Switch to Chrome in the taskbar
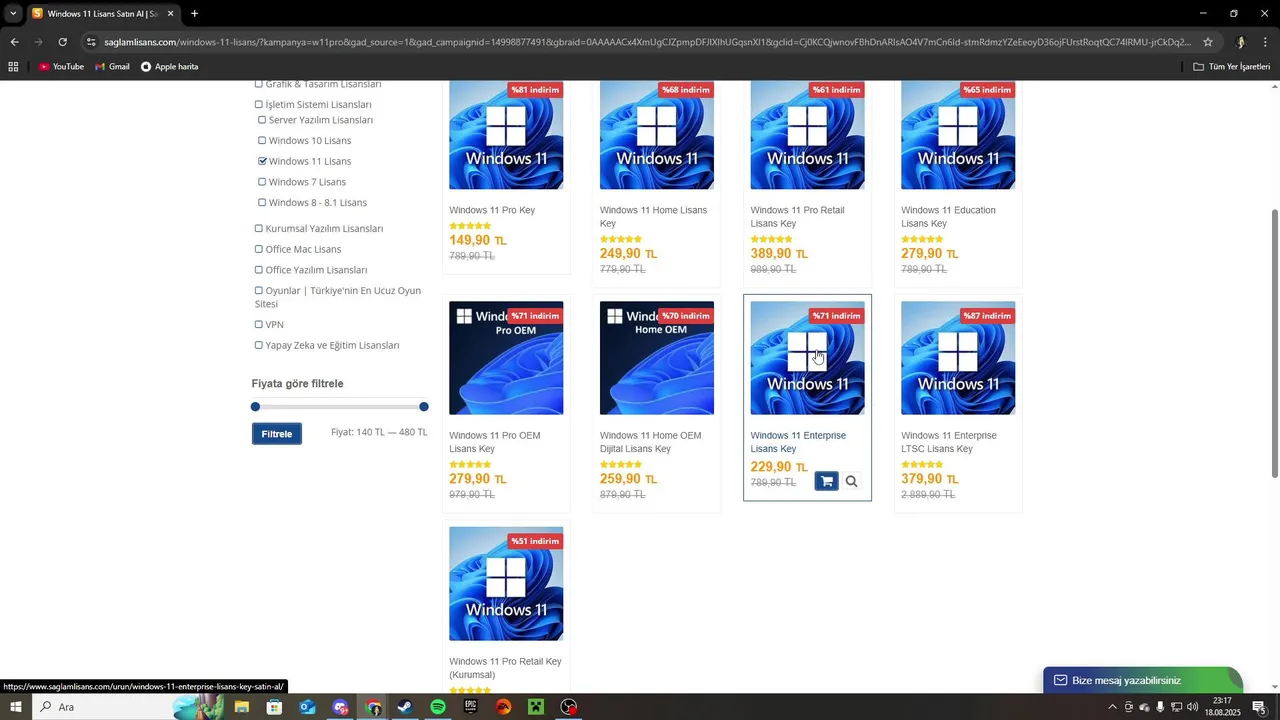This screenshot has height=720, width=1280. (373, 707)
